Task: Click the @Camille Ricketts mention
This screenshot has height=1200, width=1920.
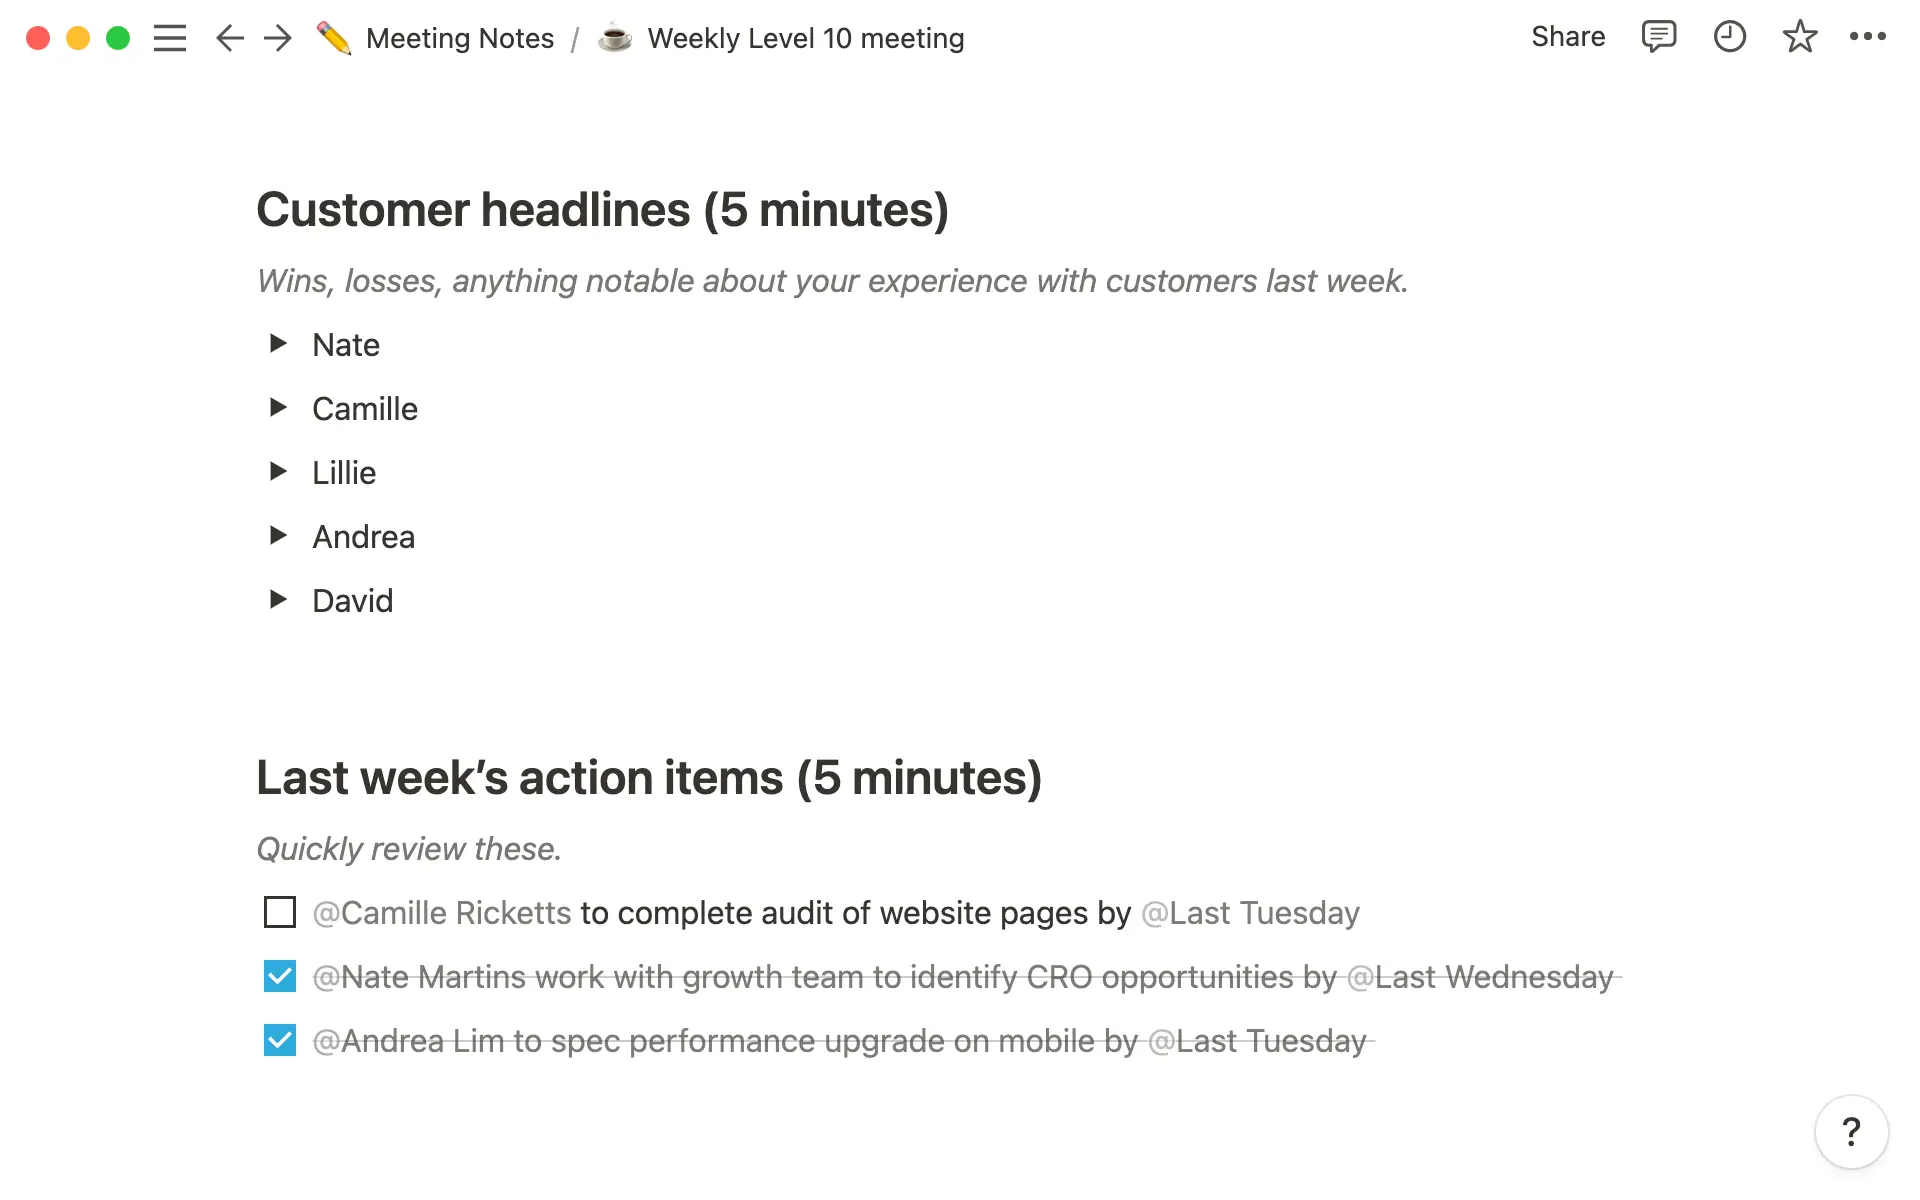Action: click(440, 913)
